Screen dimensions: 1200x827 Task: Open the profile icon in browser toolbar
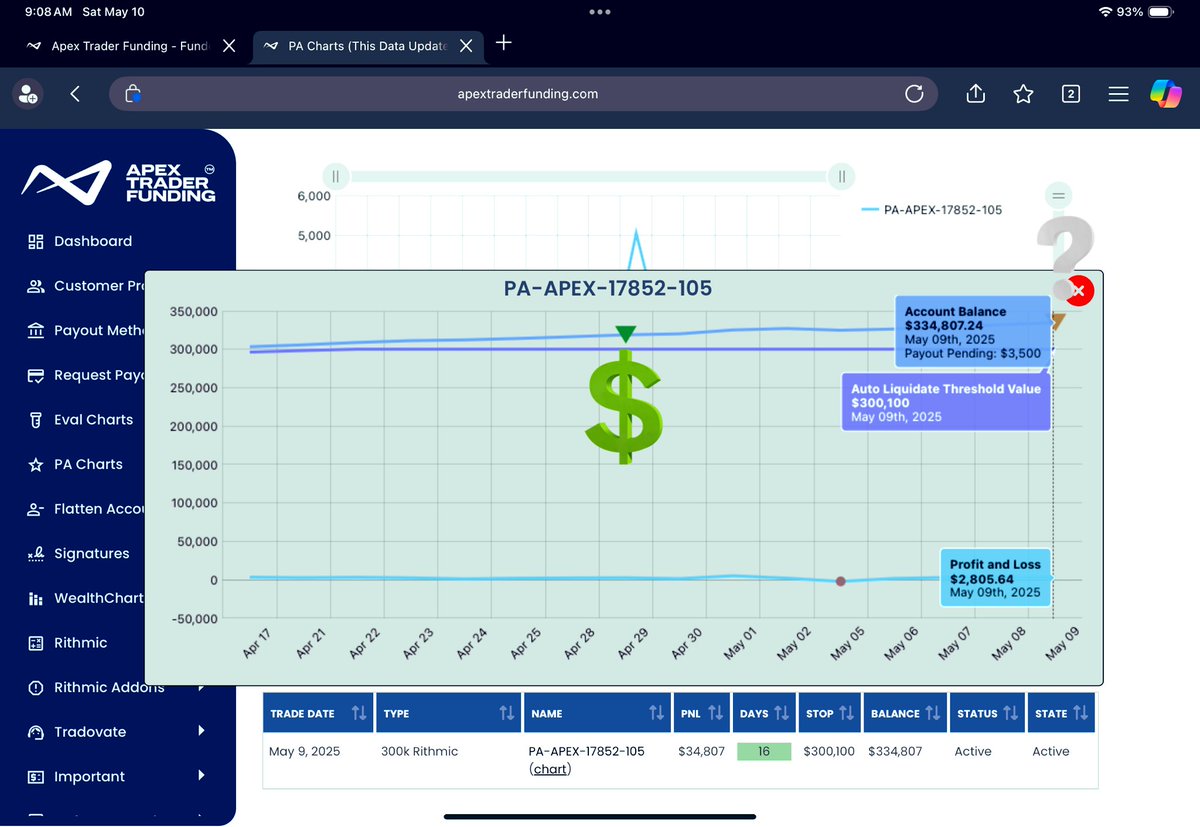click(x=26, y=94)
